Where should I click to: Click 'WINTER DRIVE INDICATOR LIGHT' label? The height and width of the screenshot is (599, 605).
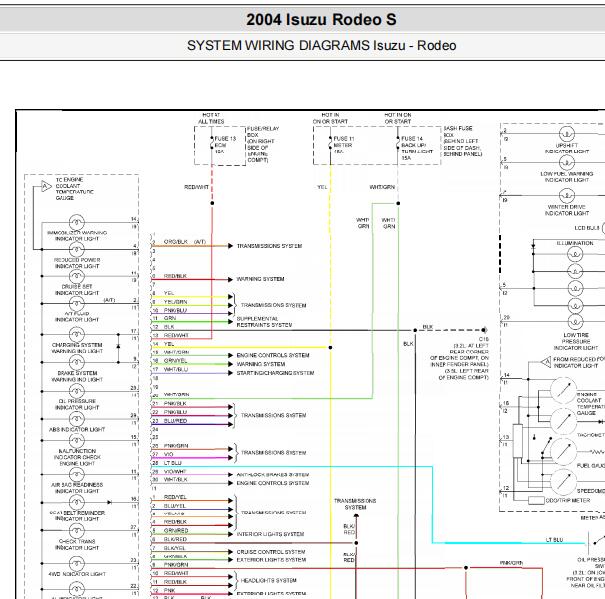(x=567, y=210)
